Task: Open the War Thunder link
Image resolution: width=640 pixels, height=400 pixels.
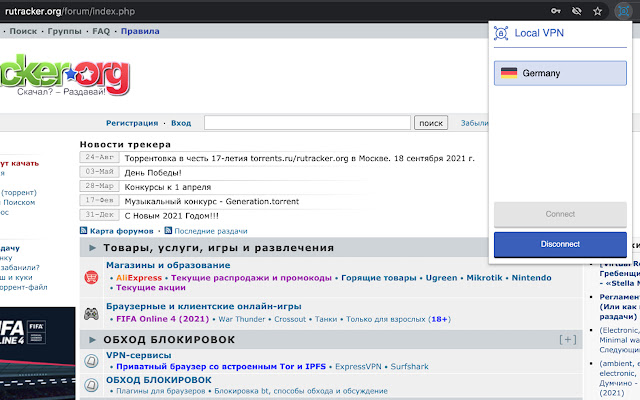Action: (242, 319)
